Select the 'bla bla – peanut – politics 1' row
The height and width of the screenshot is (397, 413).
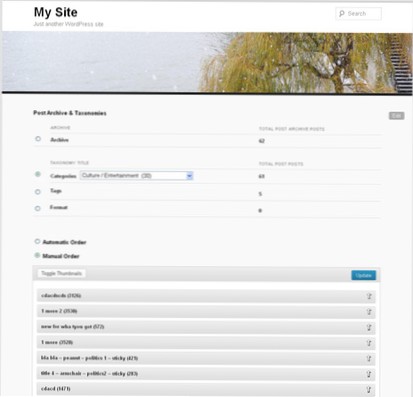click(x=206, y=358)
